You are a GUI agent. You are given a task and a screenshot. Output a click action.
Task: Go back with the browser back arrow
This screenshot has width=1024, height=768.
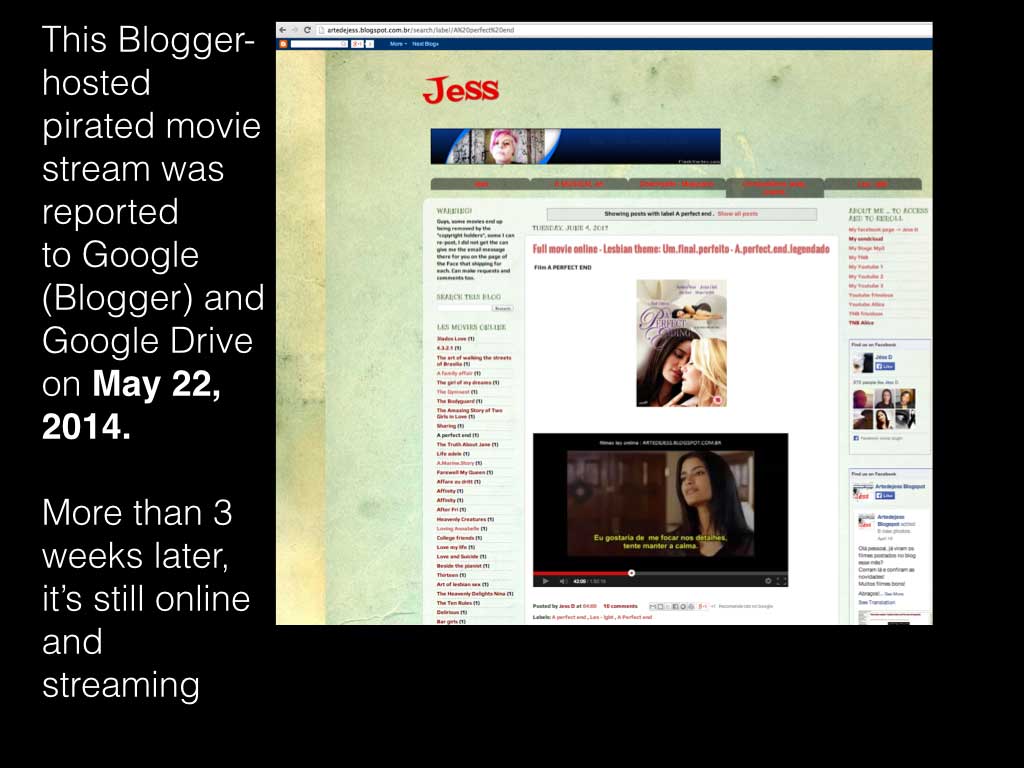tap(283, 30)
